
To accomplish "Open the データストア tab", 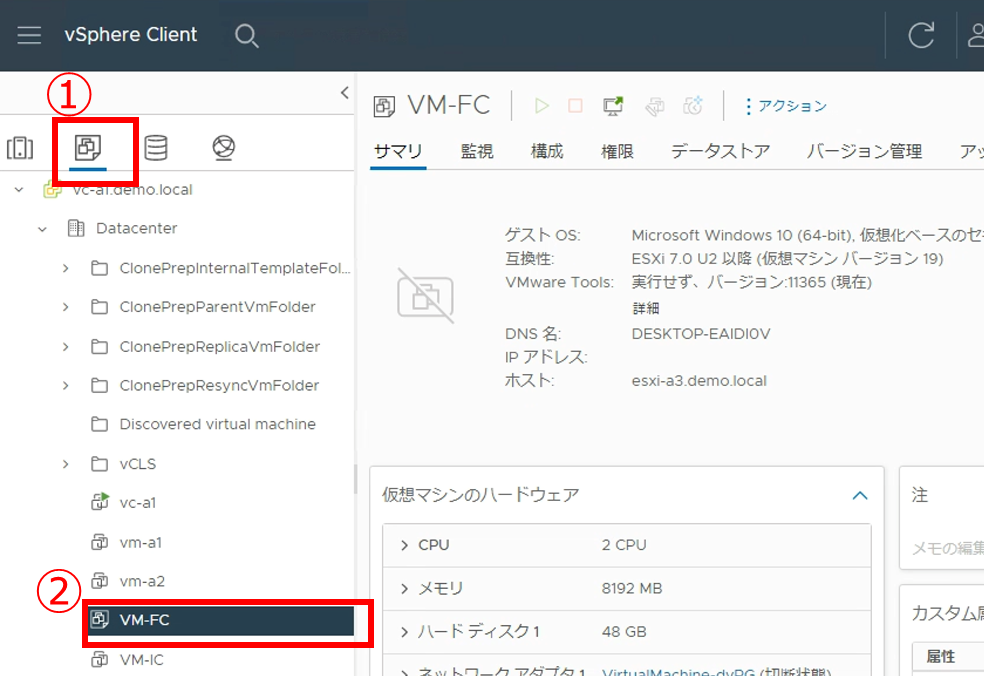I will coord(720,152).
